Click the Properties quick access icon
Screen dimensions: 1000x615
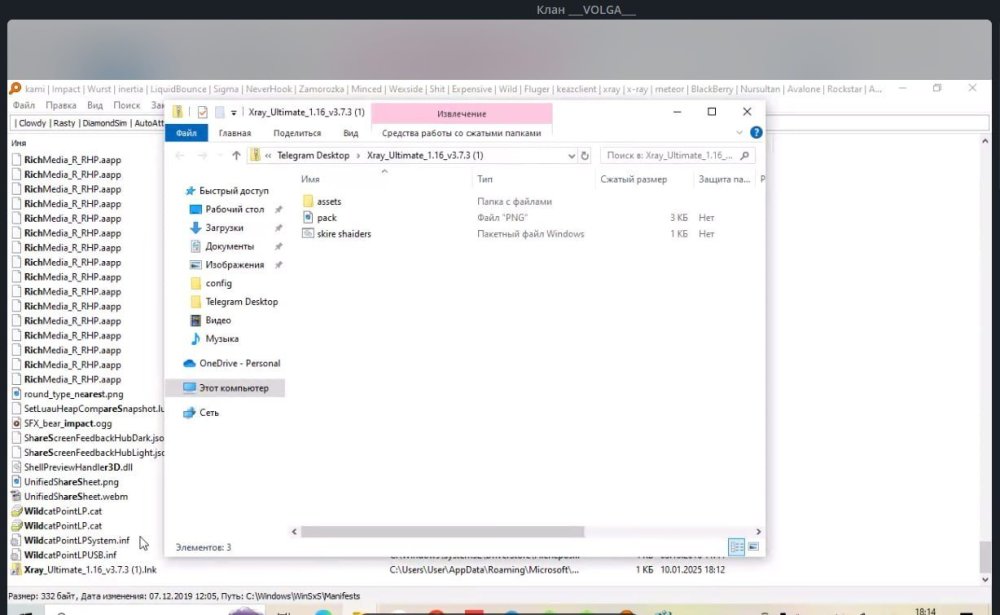click(x=203, y=112)
